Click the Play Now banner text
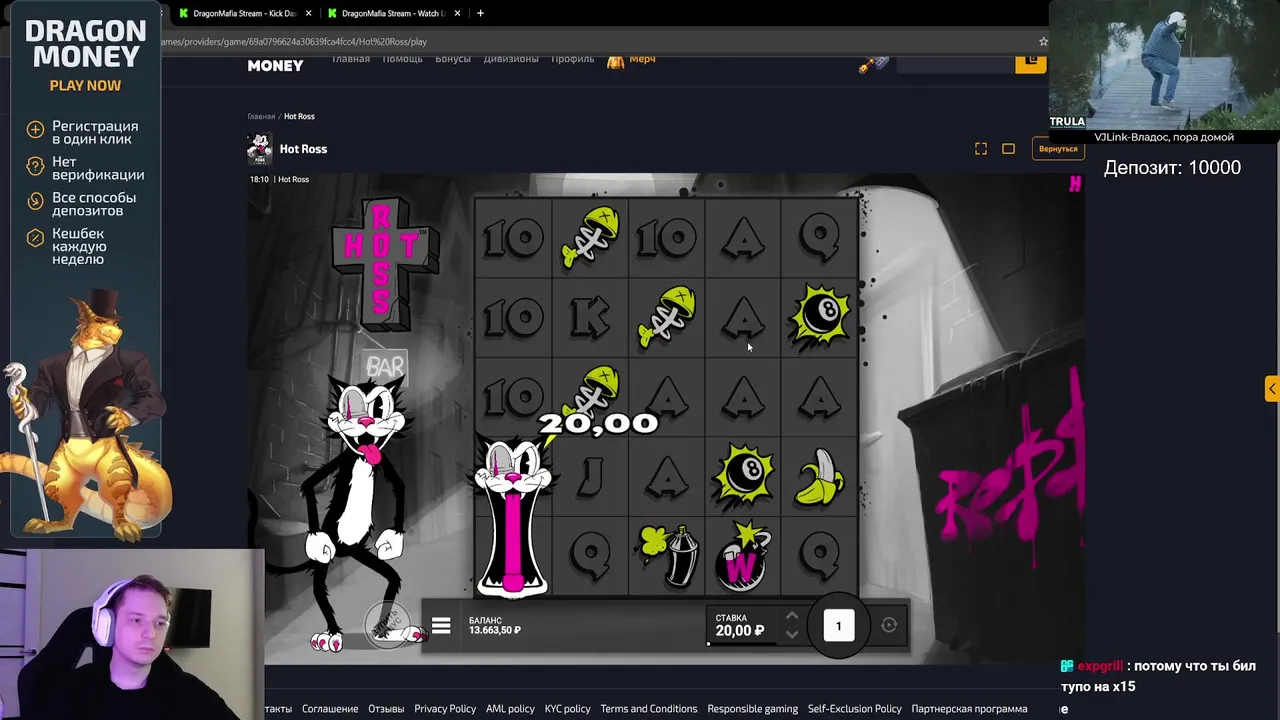Screen dimensions: 1280x720 (85, 86)
